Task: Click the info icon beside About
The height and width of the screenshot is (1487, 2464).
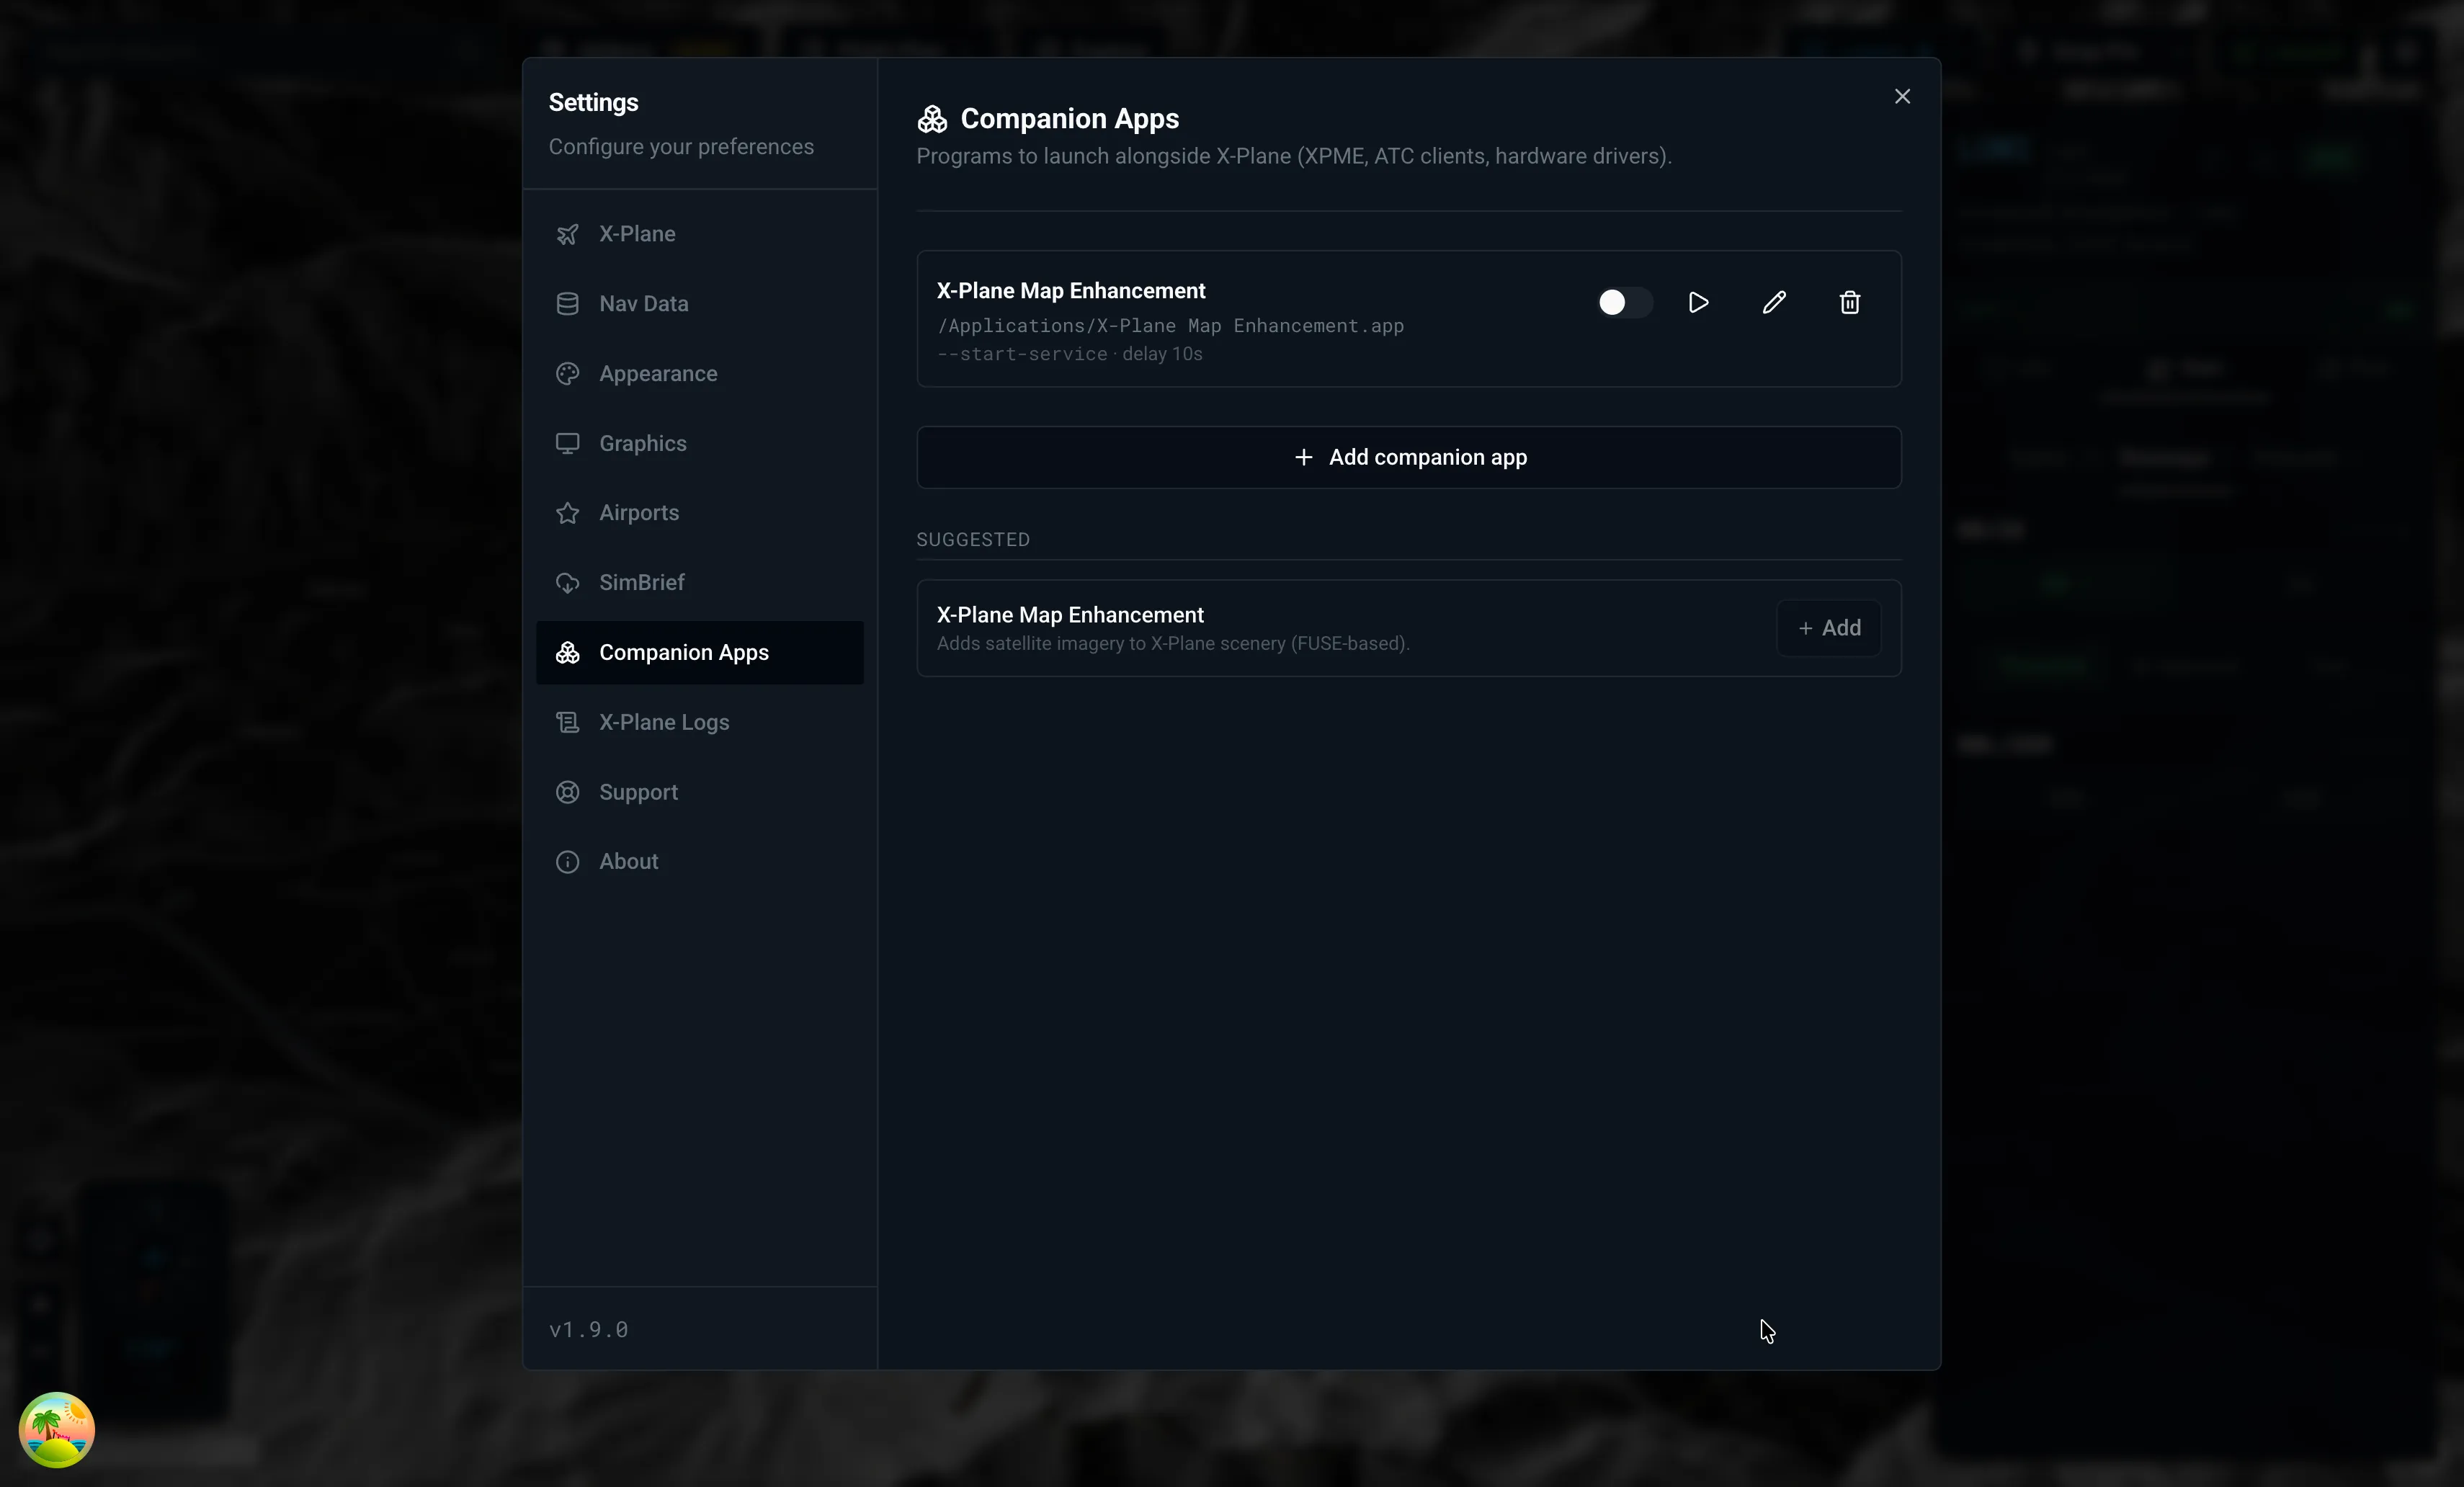Action: point(567,862)
